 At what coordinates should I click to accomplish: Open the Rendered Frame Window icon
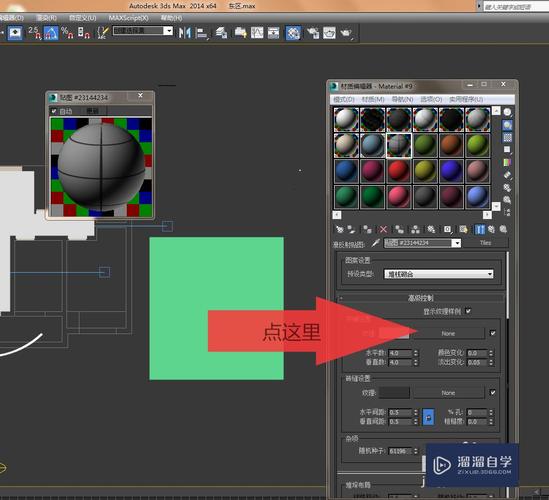click(x=329, y=33)
